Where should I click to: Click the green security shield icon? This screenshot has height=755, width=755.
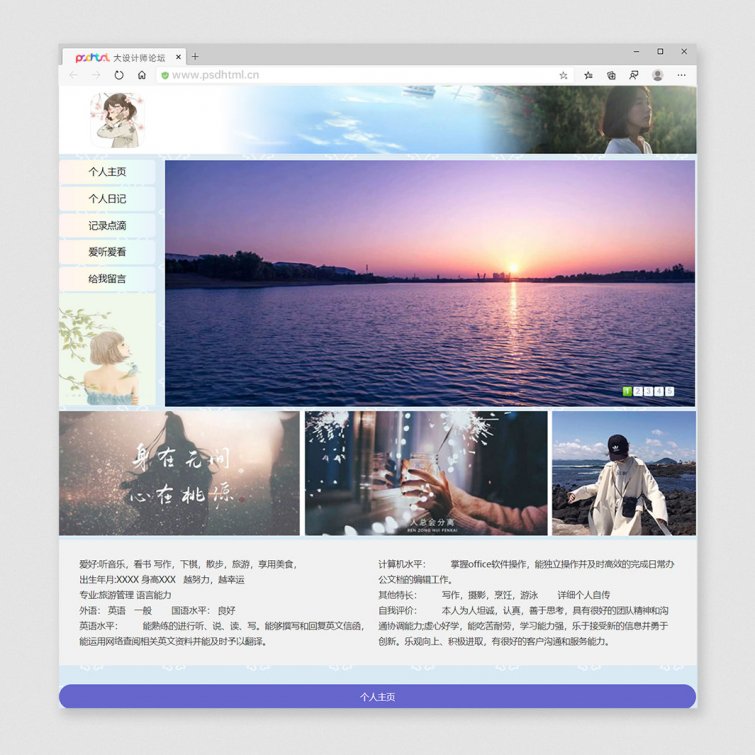165,75
